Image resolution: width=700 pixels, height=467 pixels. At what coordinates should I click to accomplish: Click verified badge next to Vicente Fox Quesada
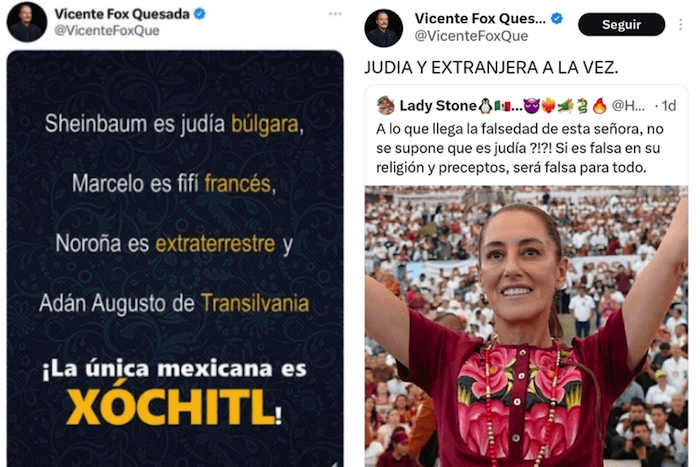(200, 14)
